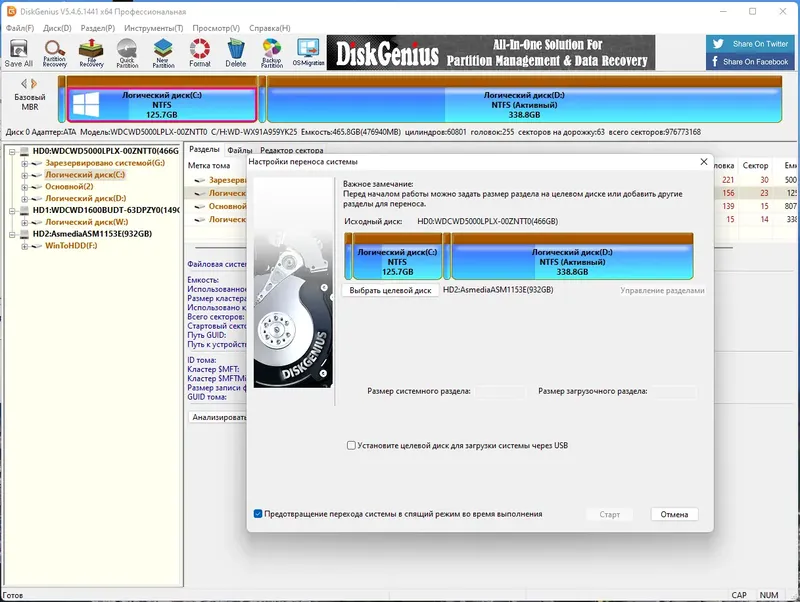Select Основной(2) in the disk tree
This screenshot has height=602, width=800.
click(69, 186)
